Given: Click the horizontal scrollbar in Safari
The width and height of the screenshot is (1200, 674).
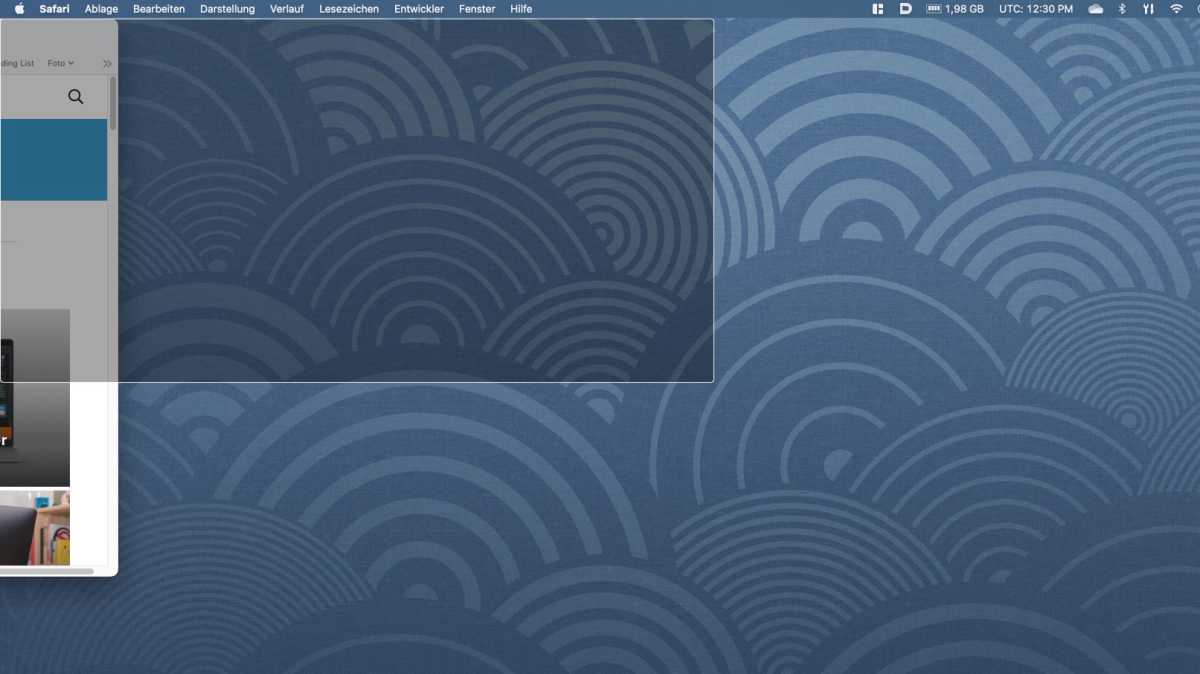Looking at the screenshot, I should (47, 571).
